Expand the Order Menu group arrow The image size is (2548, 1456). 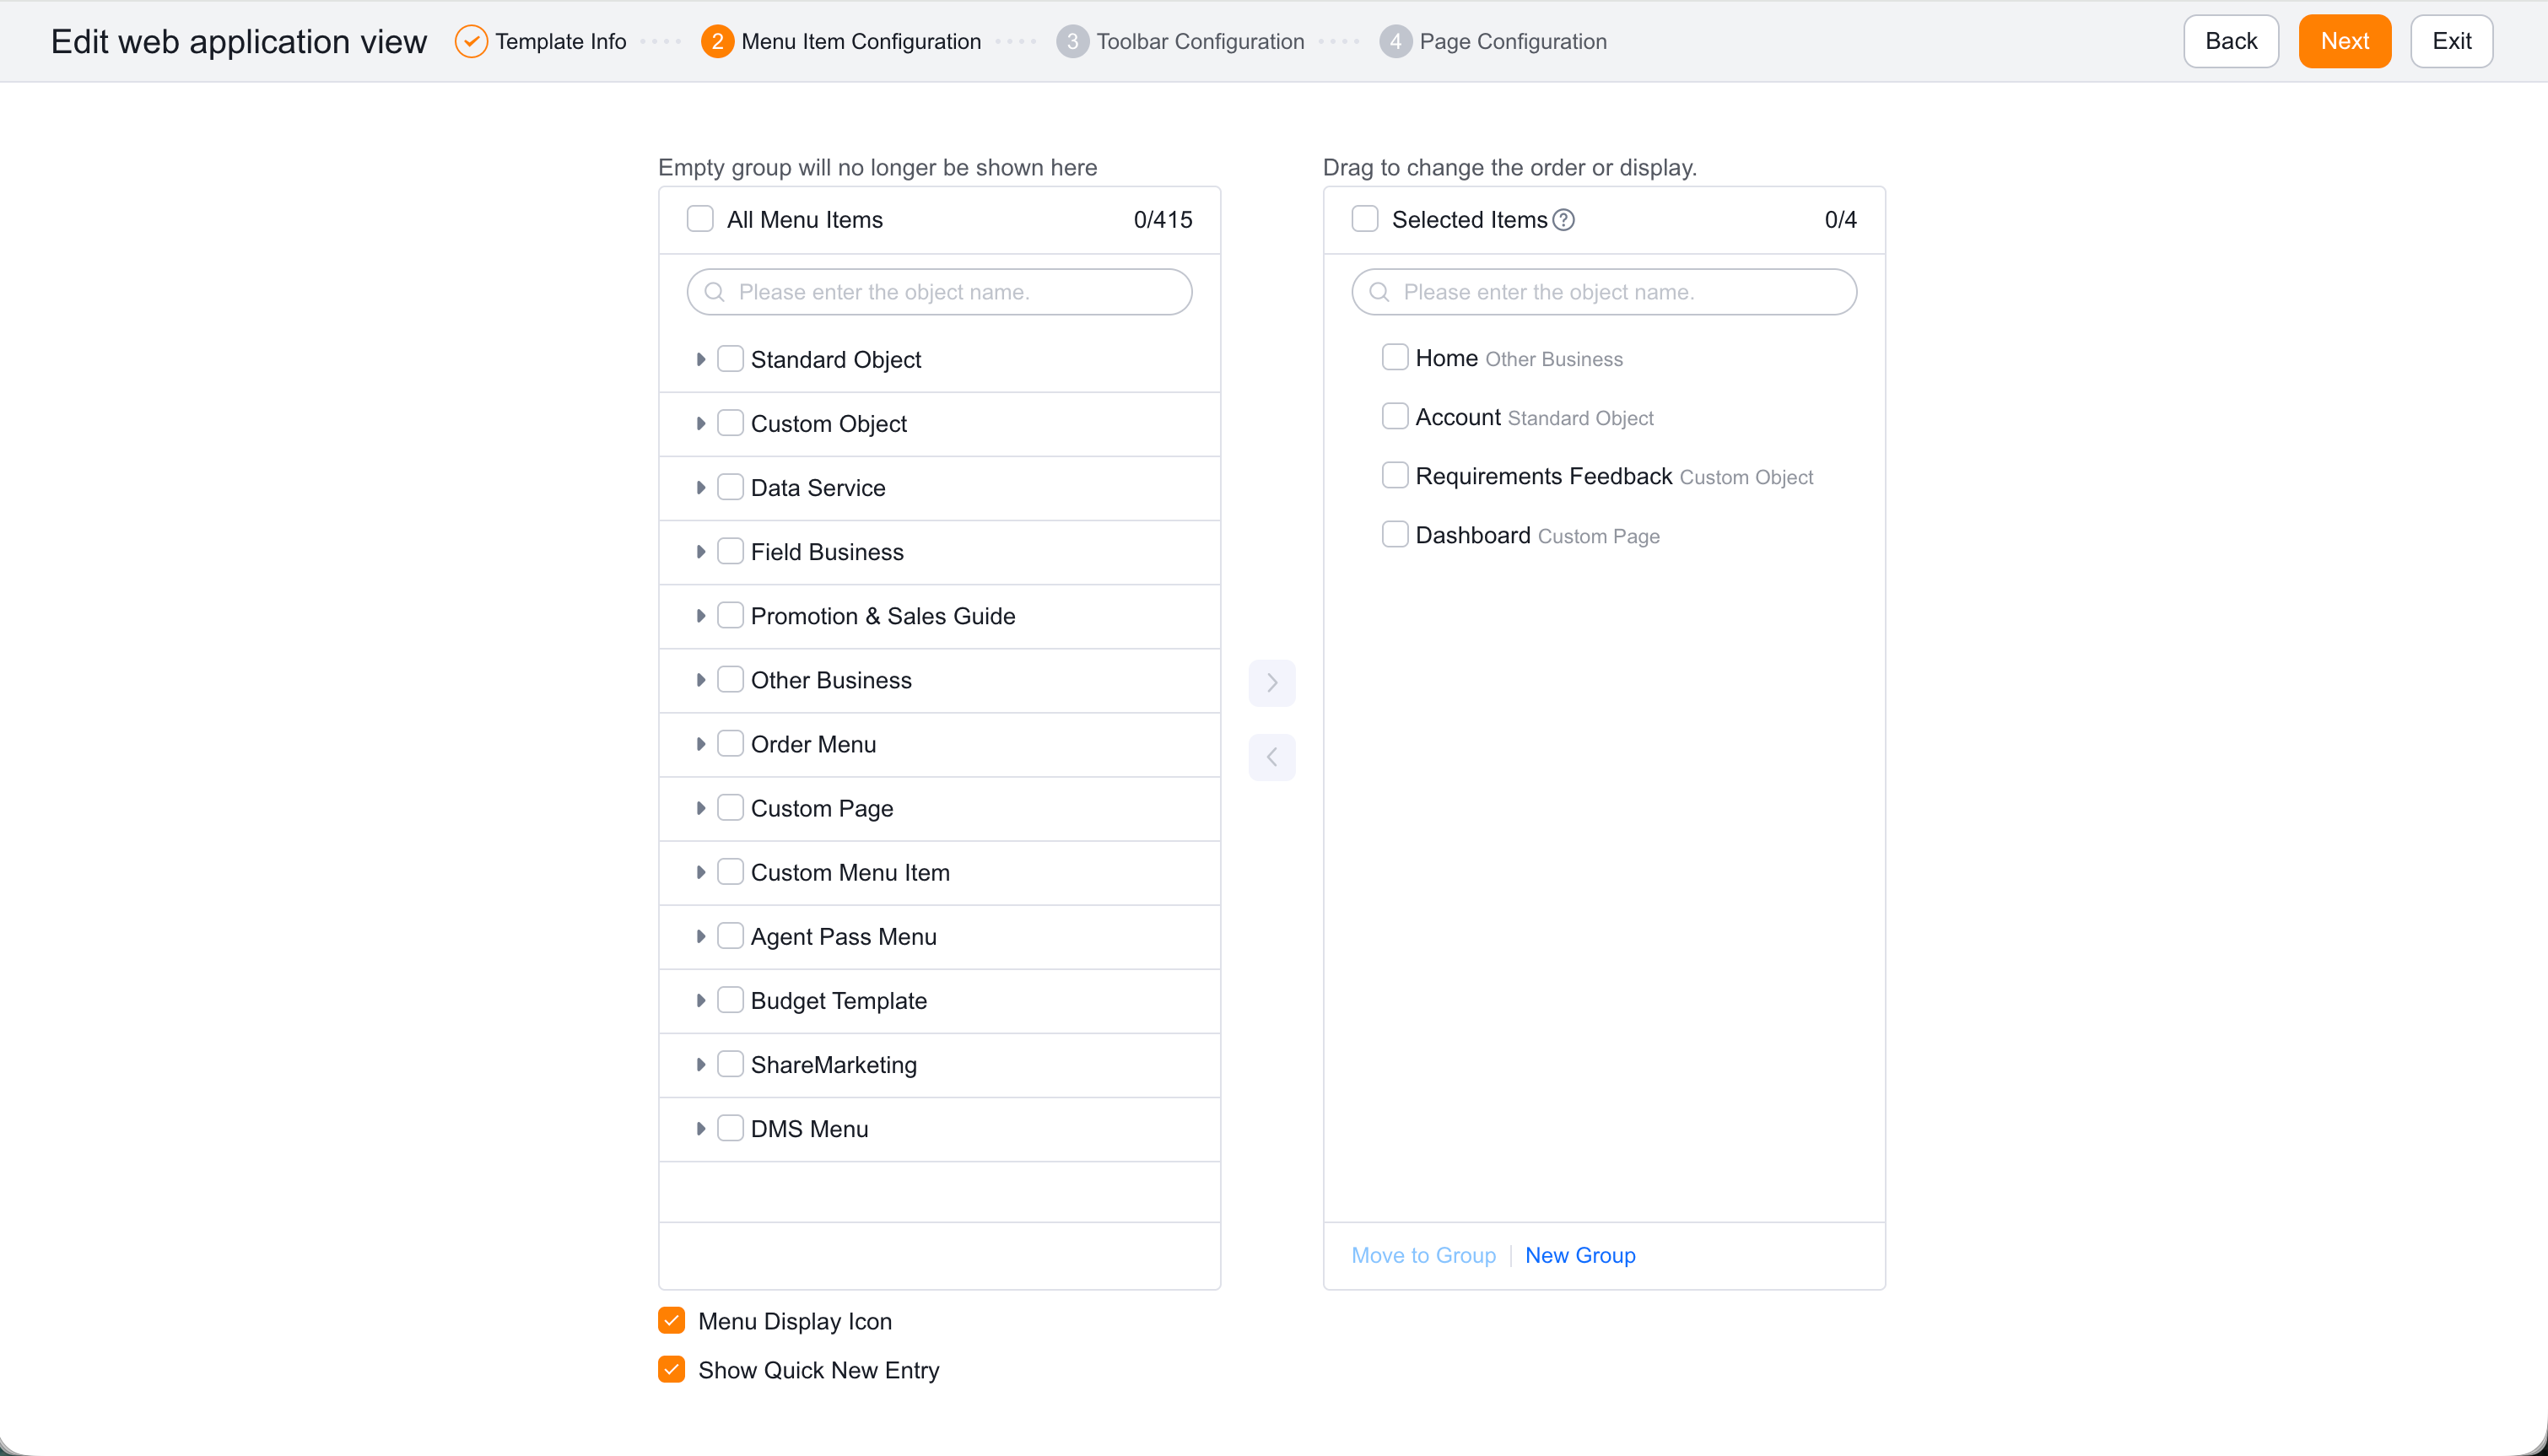(x=700, y=743)
